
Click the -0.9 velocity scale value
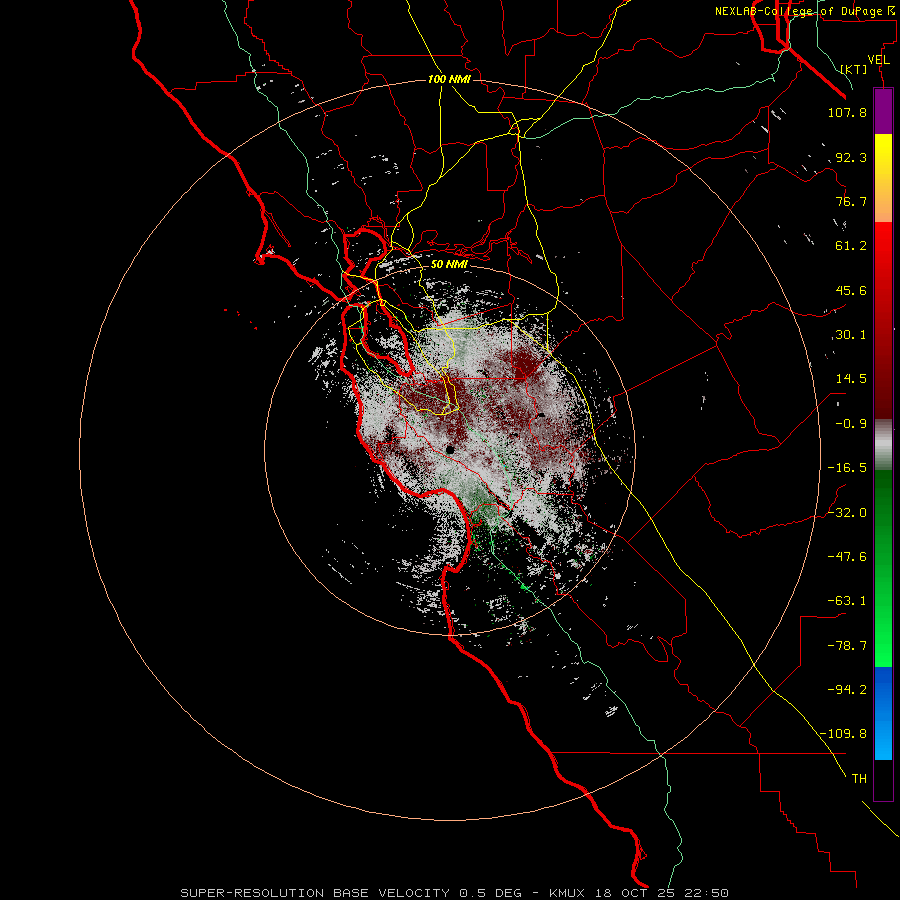[x=851, y=424]
